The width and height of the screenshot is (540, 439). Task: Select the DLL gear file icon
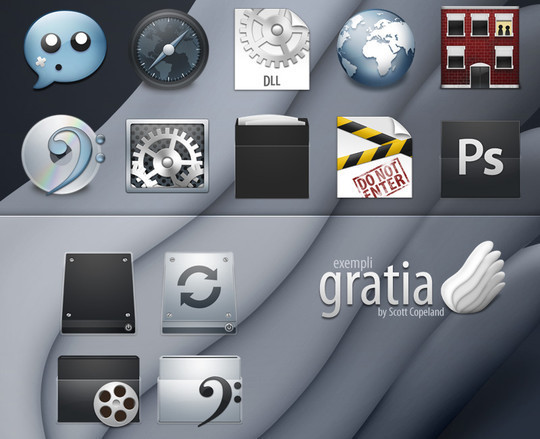click(x=272, y=49)
